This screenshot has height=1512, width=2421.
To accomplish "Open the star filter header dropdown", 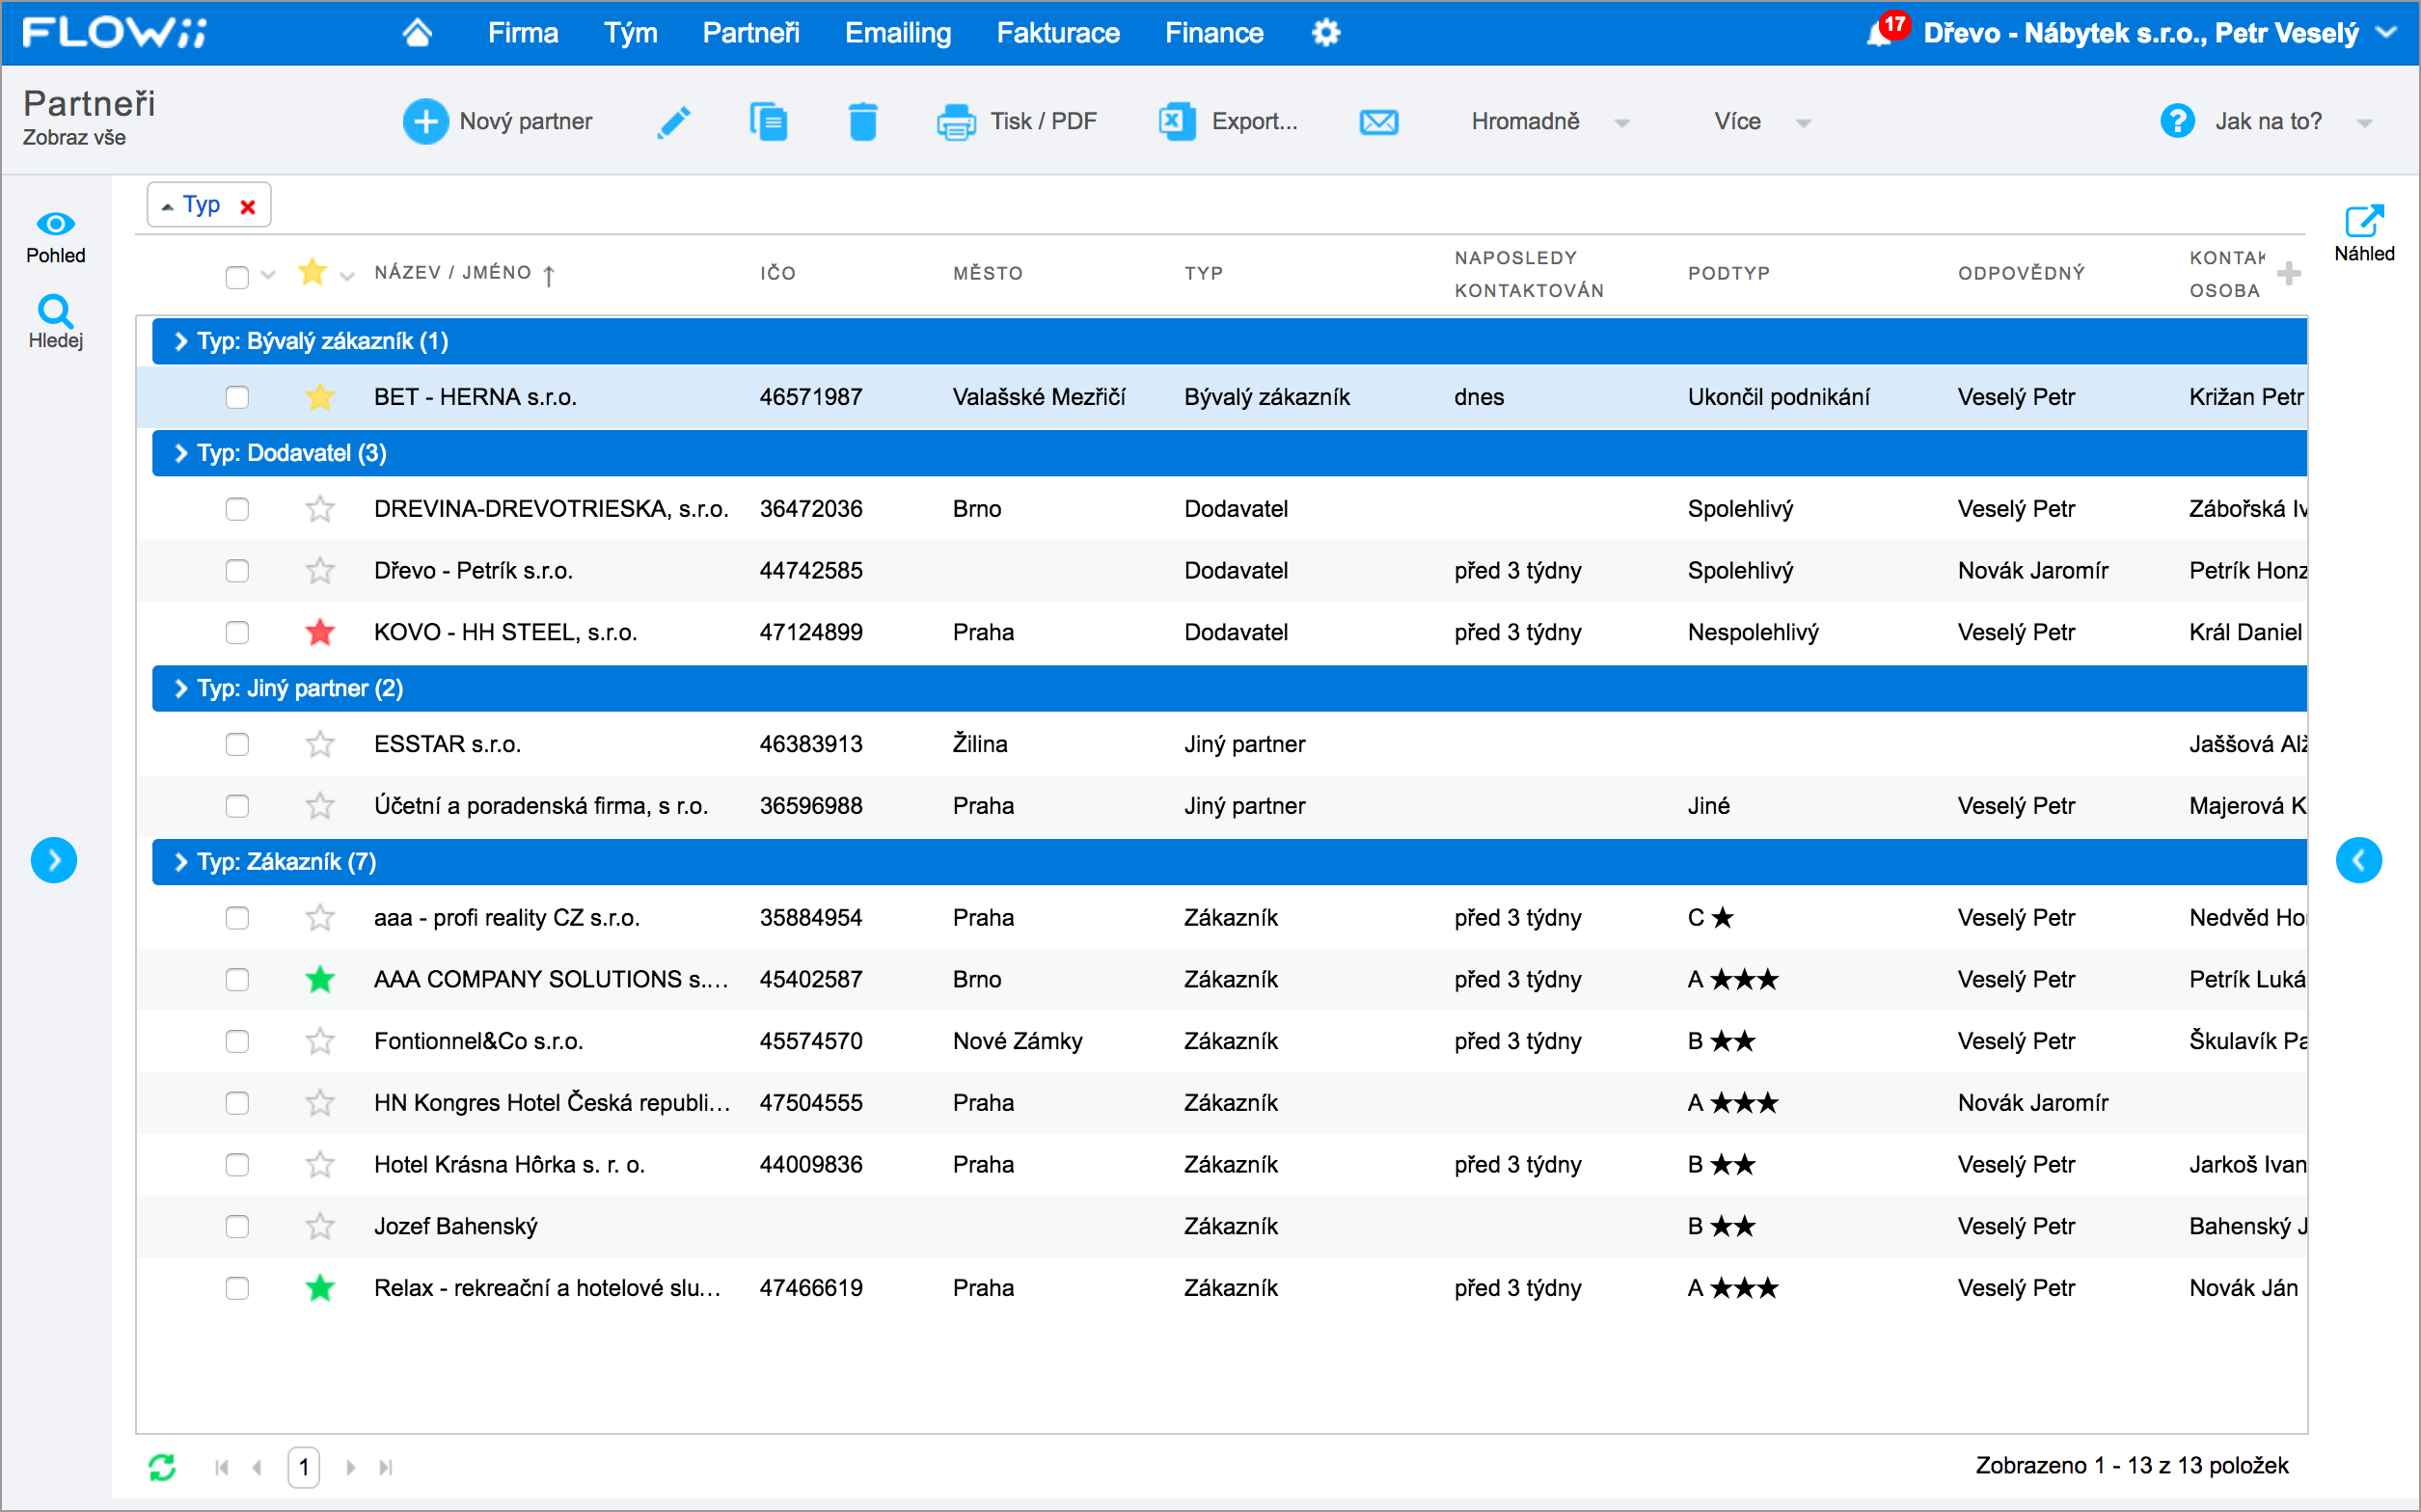I will click(347, 277).
